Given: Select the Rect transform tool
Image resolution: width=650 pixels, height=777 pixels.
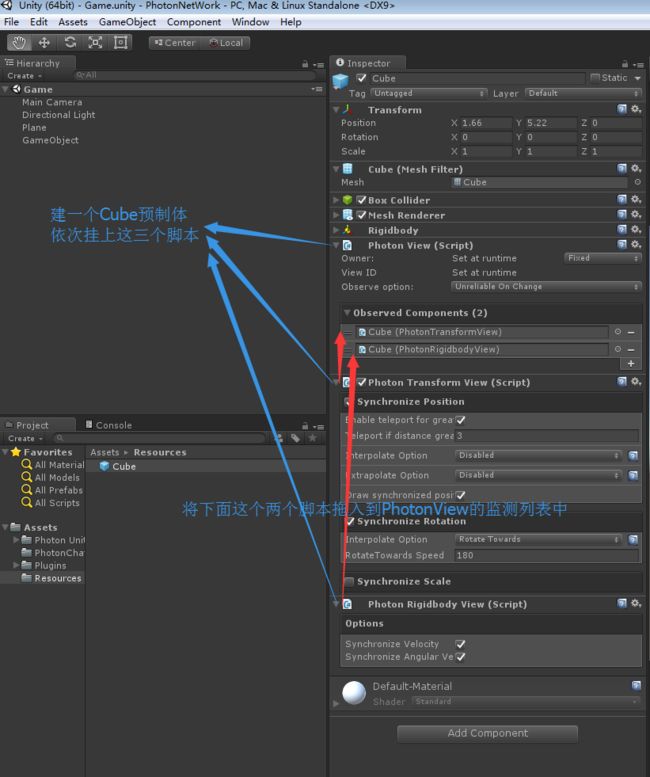Looking at the screenshot, I should (x=120, y=43).
